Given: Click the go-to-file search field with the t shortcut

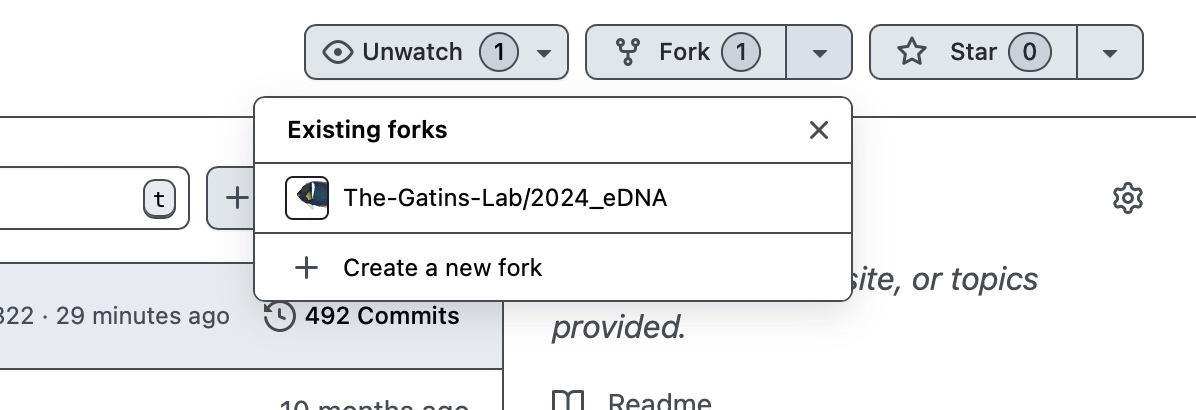Looking at the screenshot, I should click(70, 198).
